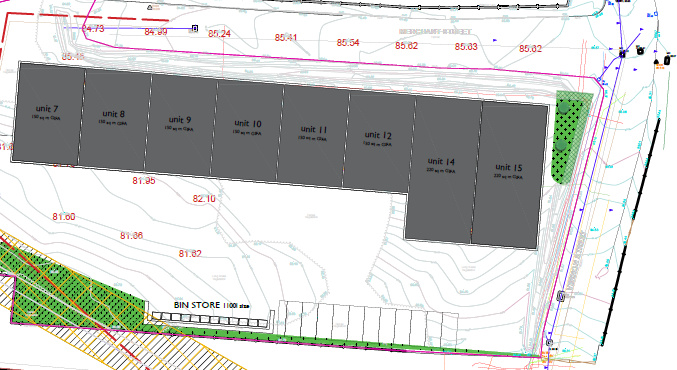The image size is (677, 370).
Task: Click the unit 14 label
Action: click(x=441, y=161)
